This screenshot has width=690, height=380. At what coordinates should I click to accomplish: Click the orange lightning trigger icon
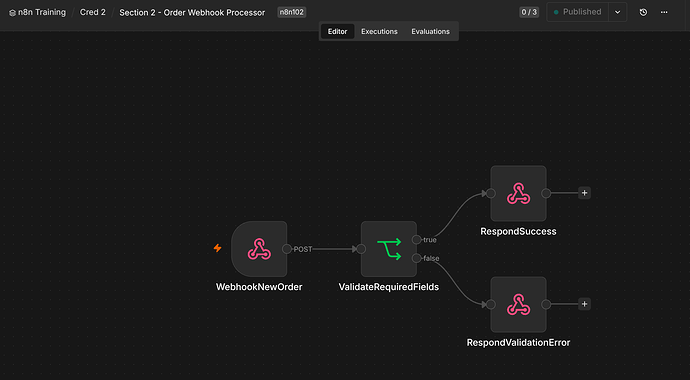[217, 248]
